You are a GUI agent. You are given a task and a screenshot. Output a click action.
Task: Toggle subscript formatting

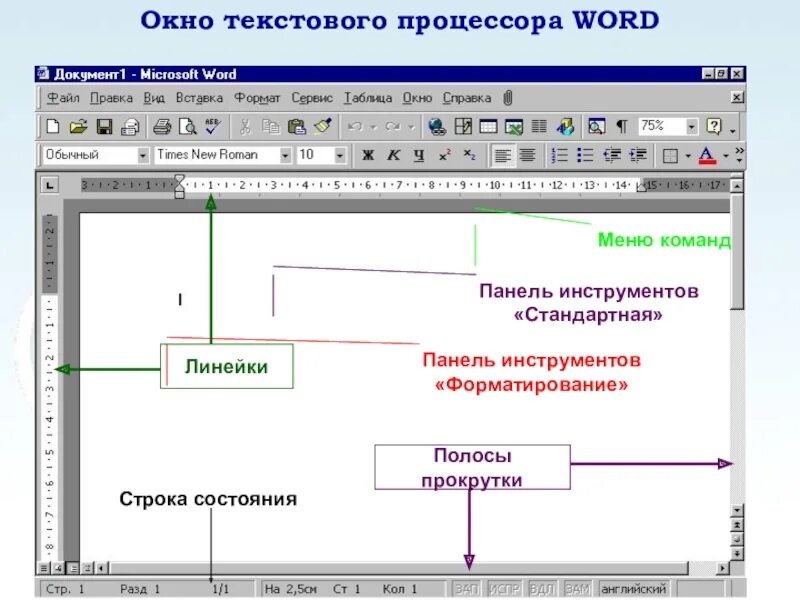(x=469, y=155)
